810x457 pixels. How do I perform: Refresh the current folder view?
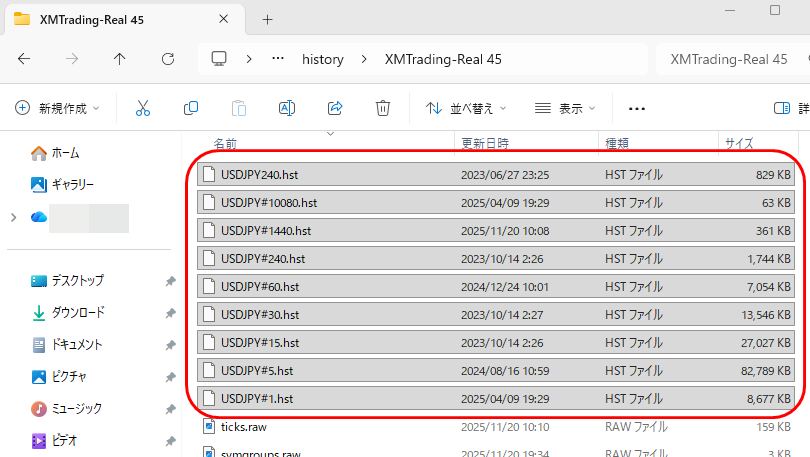[x=168, y=59]
